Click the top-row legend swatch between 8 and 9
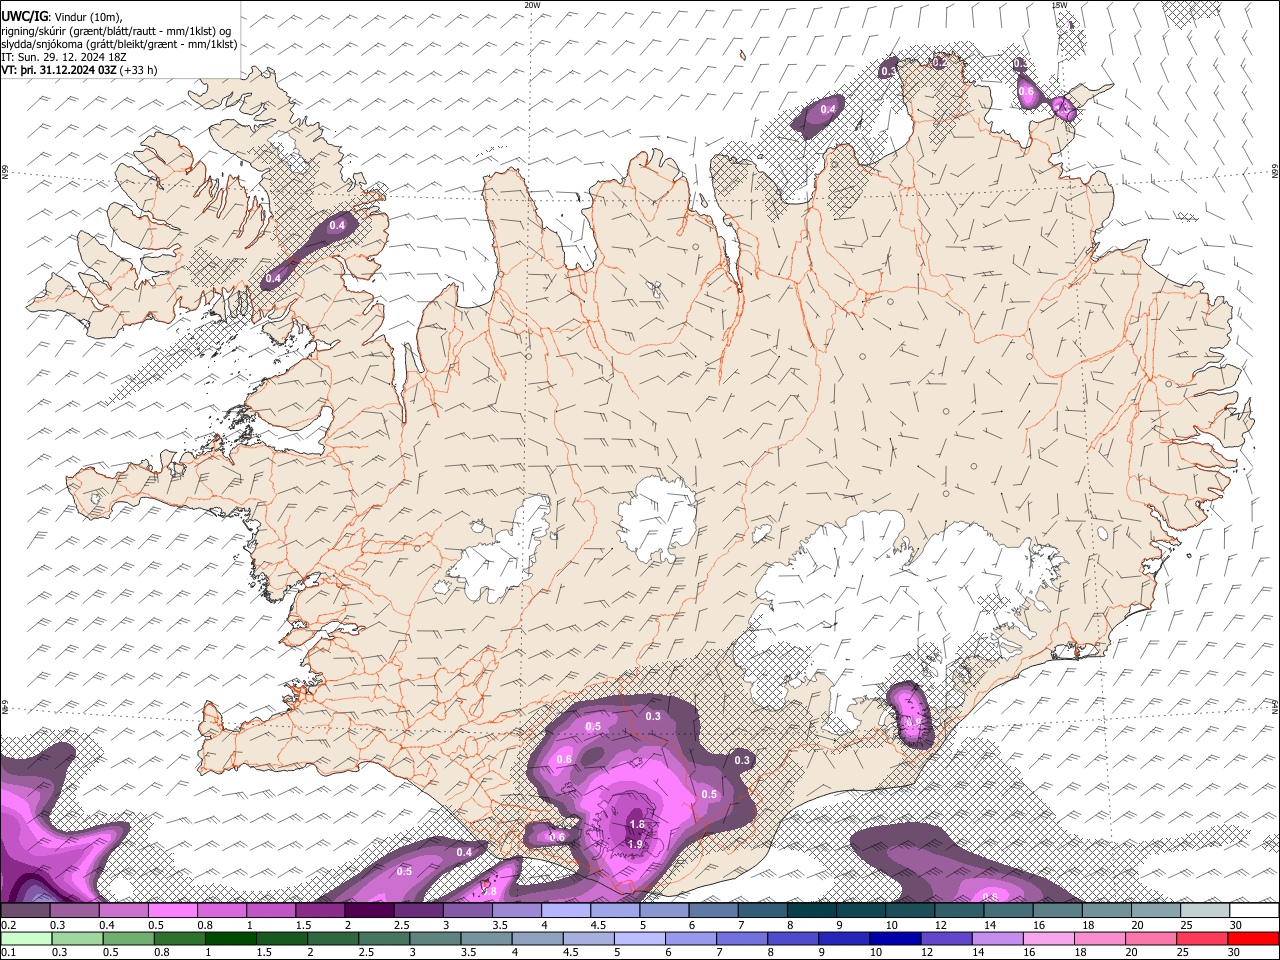The image size is (1280, 960). click(x=812, y=911)
